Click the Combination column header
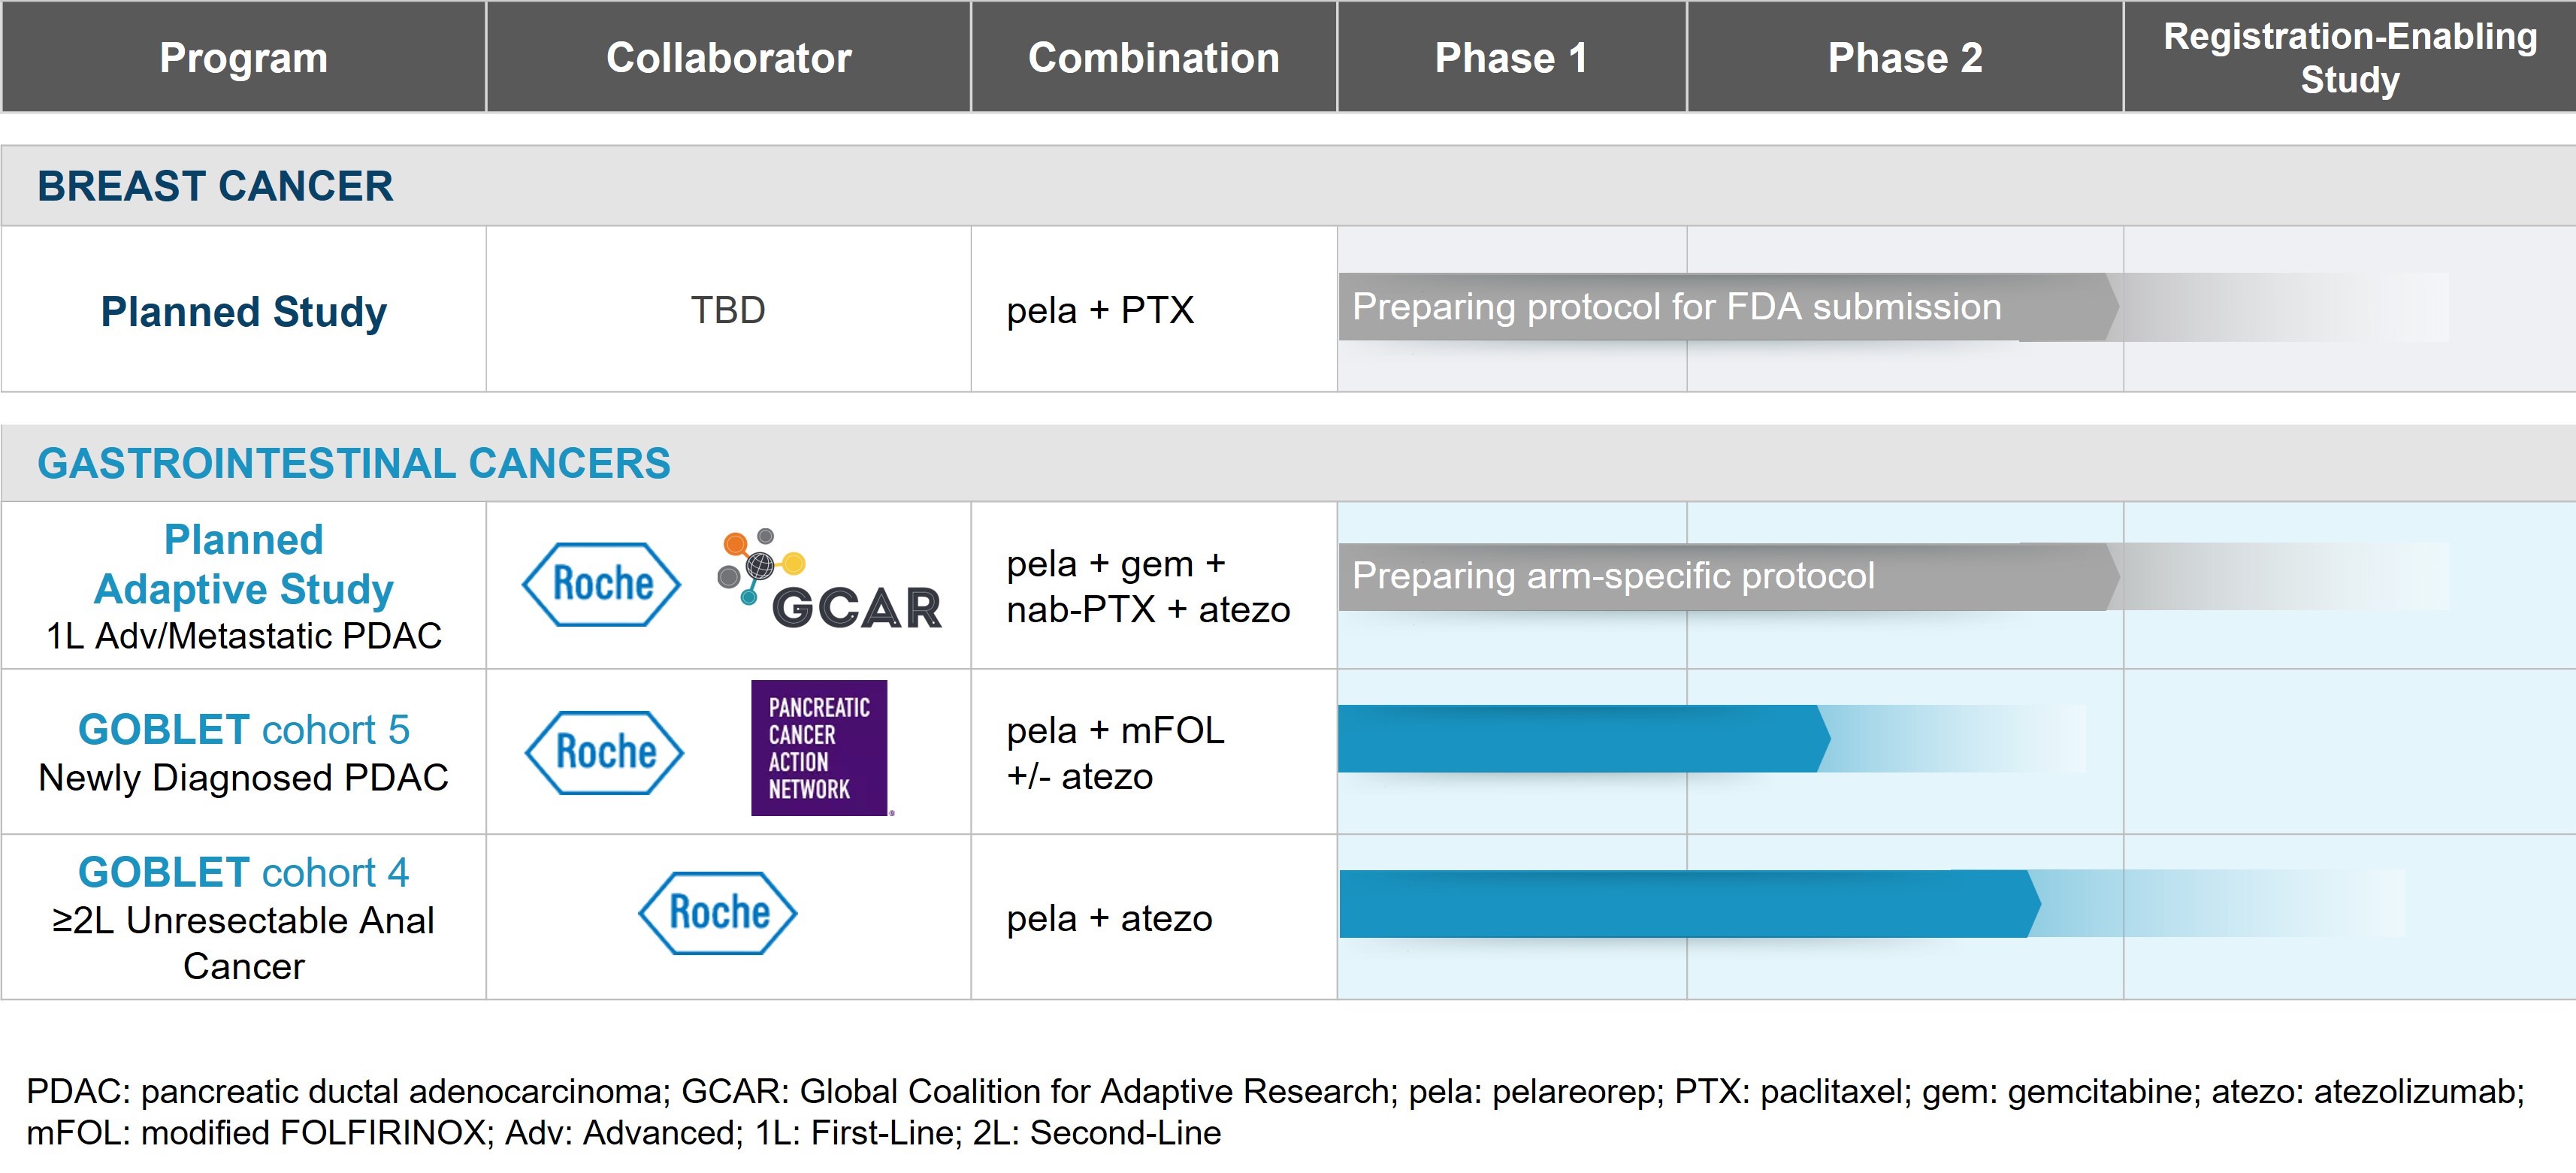Viewport: 2576px width, 1173px height. (x=1153, y=58)
